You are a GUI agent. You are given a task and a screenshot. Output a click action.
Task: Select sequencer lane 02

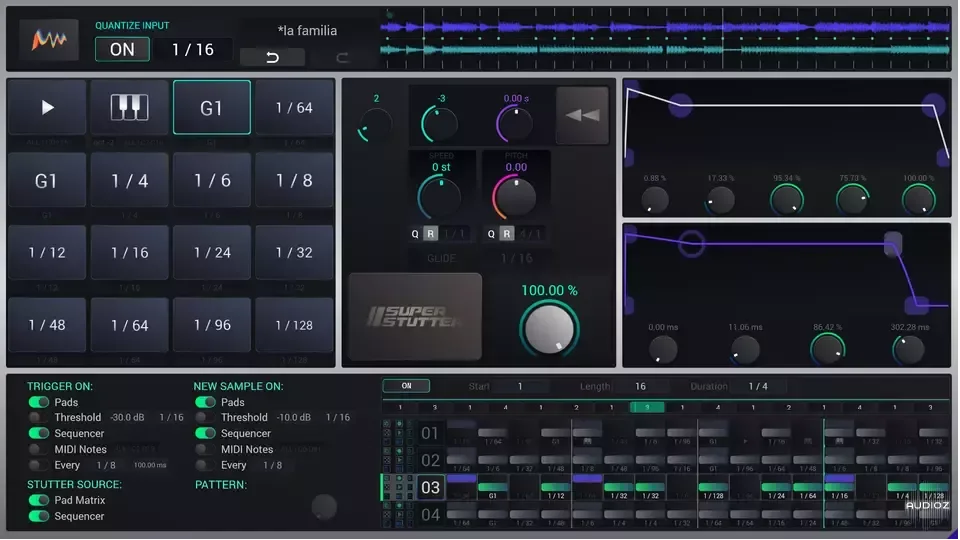430,460
